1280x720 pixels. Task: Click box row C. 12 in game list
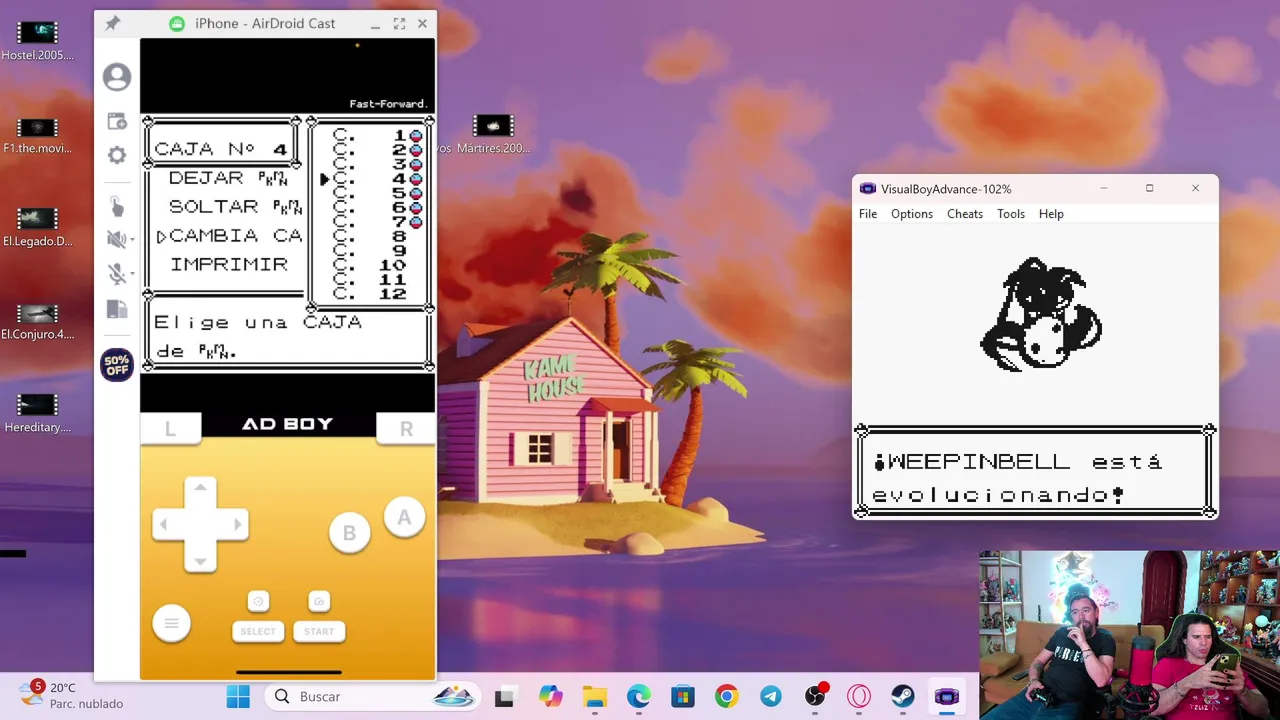pos(369,294)
